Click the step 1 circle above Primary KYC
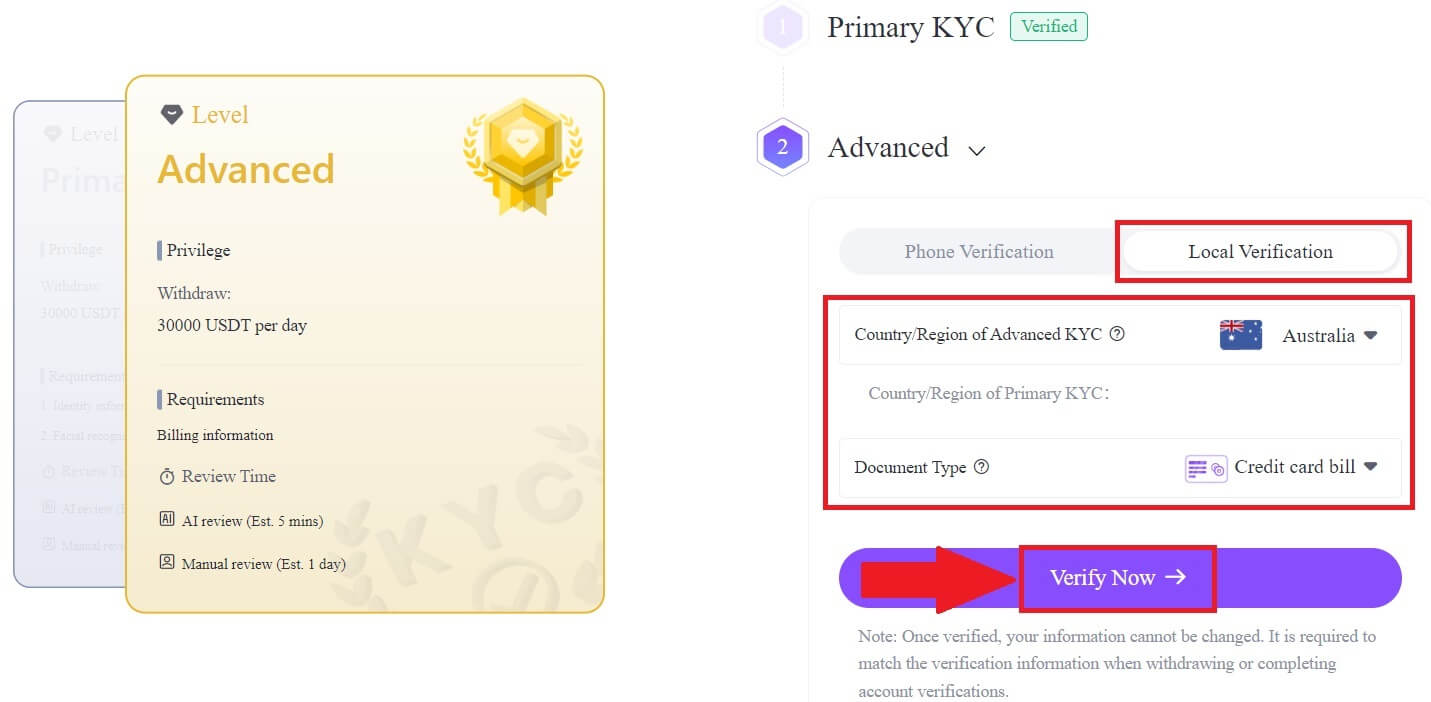 (783, 26)
